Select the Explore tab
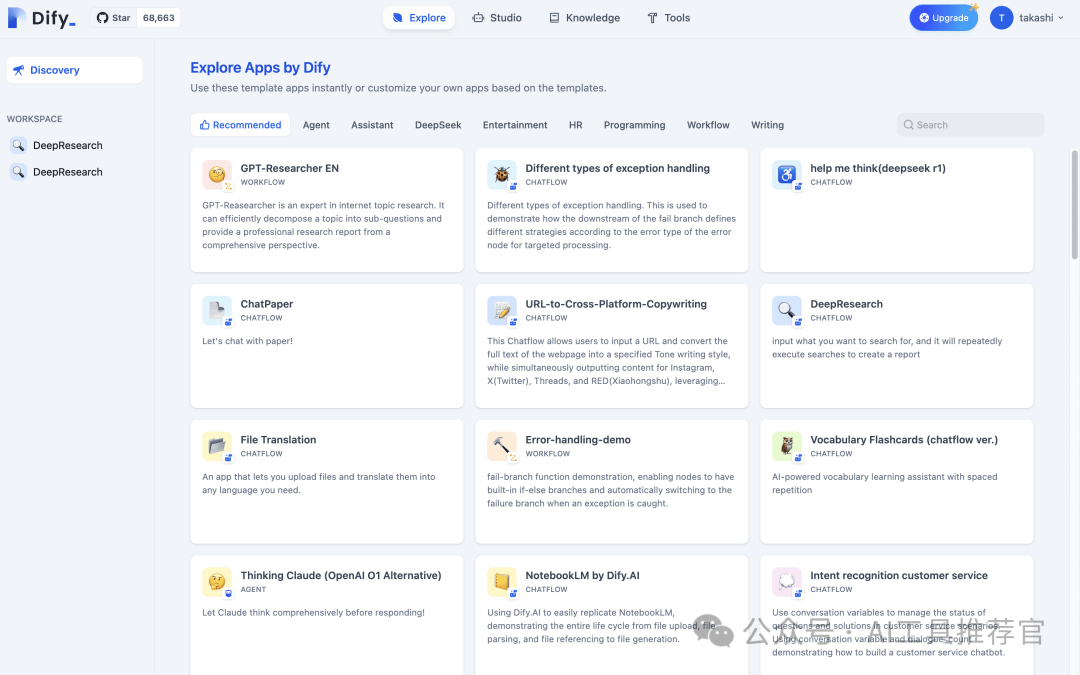Viewport: 1080px width, 675px height. click(x=419, y=18)
